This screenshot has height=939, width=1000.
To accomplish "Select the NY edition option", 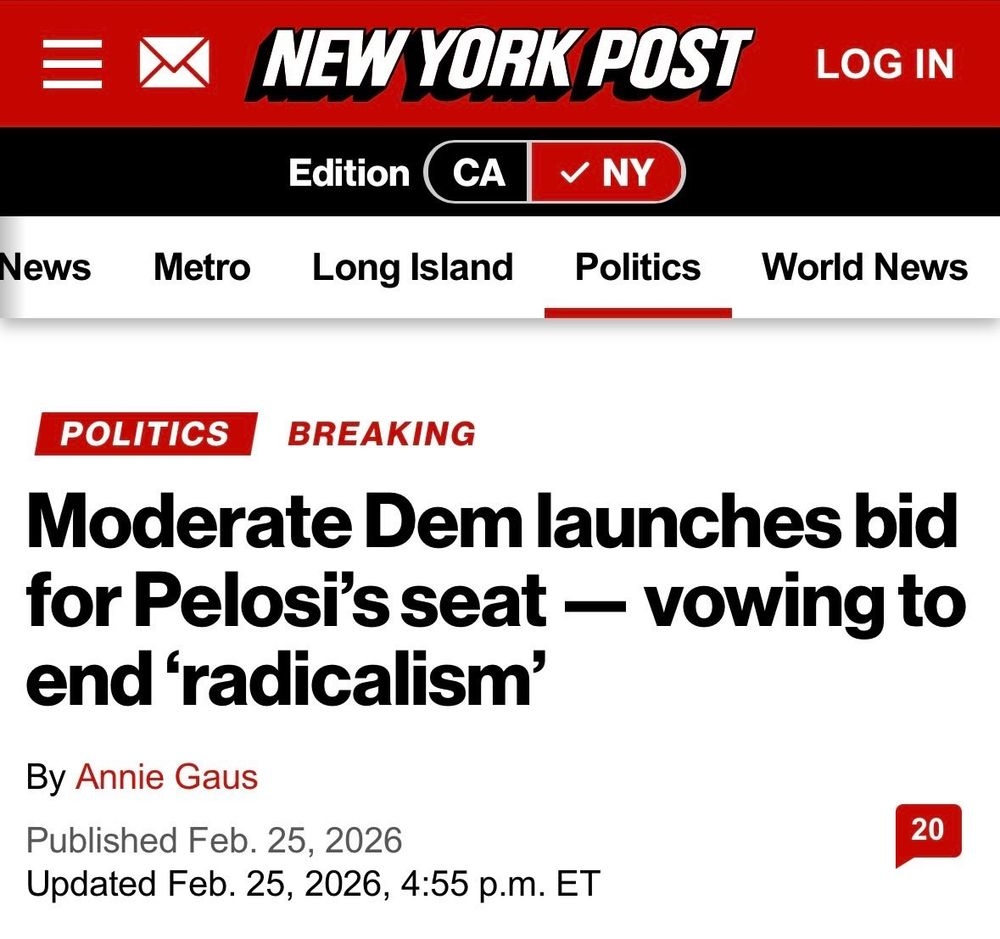I will pyautogui.click(x=608, y=173).
